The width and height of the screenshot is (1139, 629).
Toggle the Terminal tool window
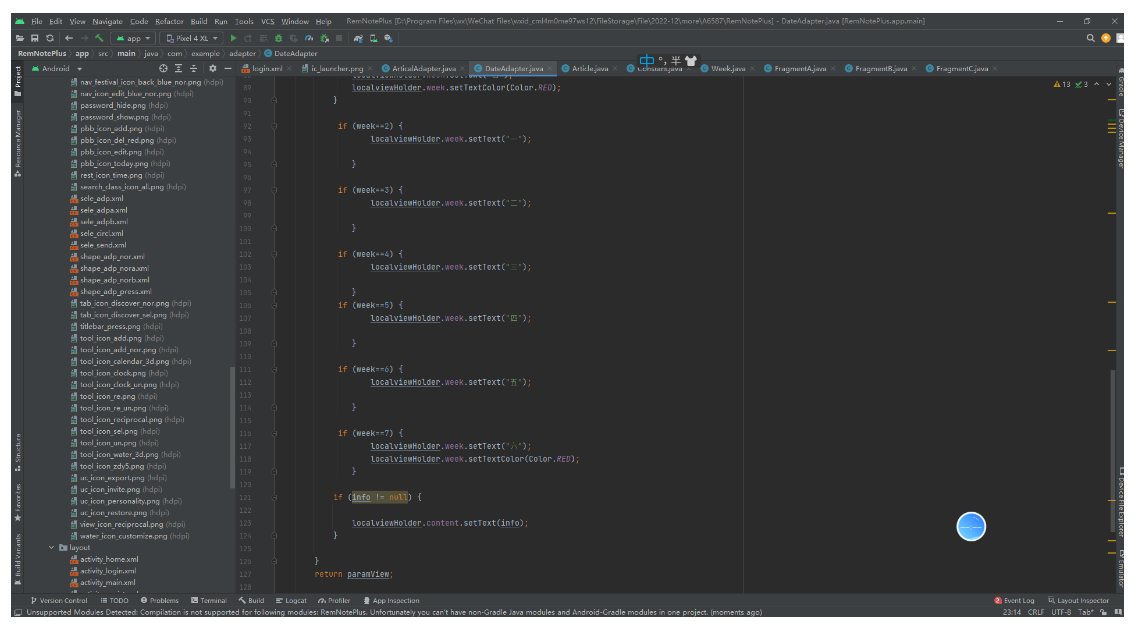pos(208,601)
